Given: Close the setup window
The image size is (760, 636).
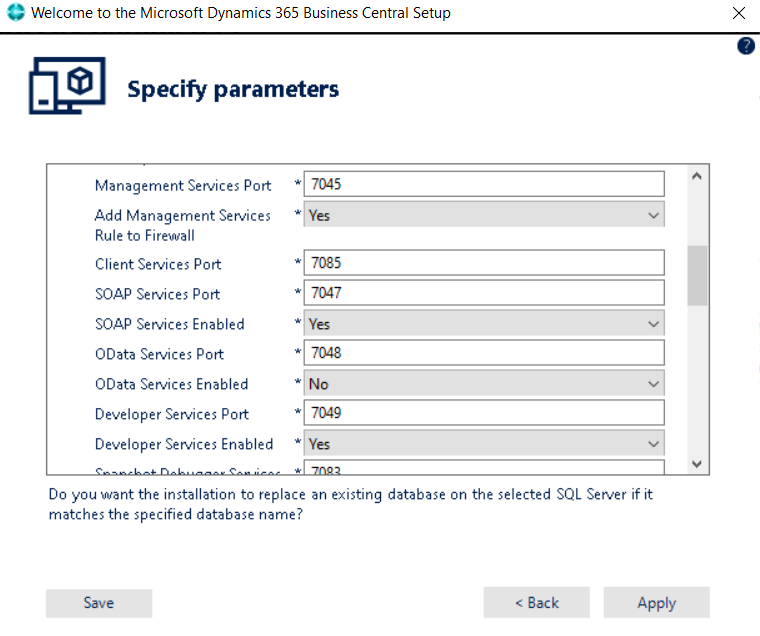Looking at the screenshot, I should (x=739, y=13).
